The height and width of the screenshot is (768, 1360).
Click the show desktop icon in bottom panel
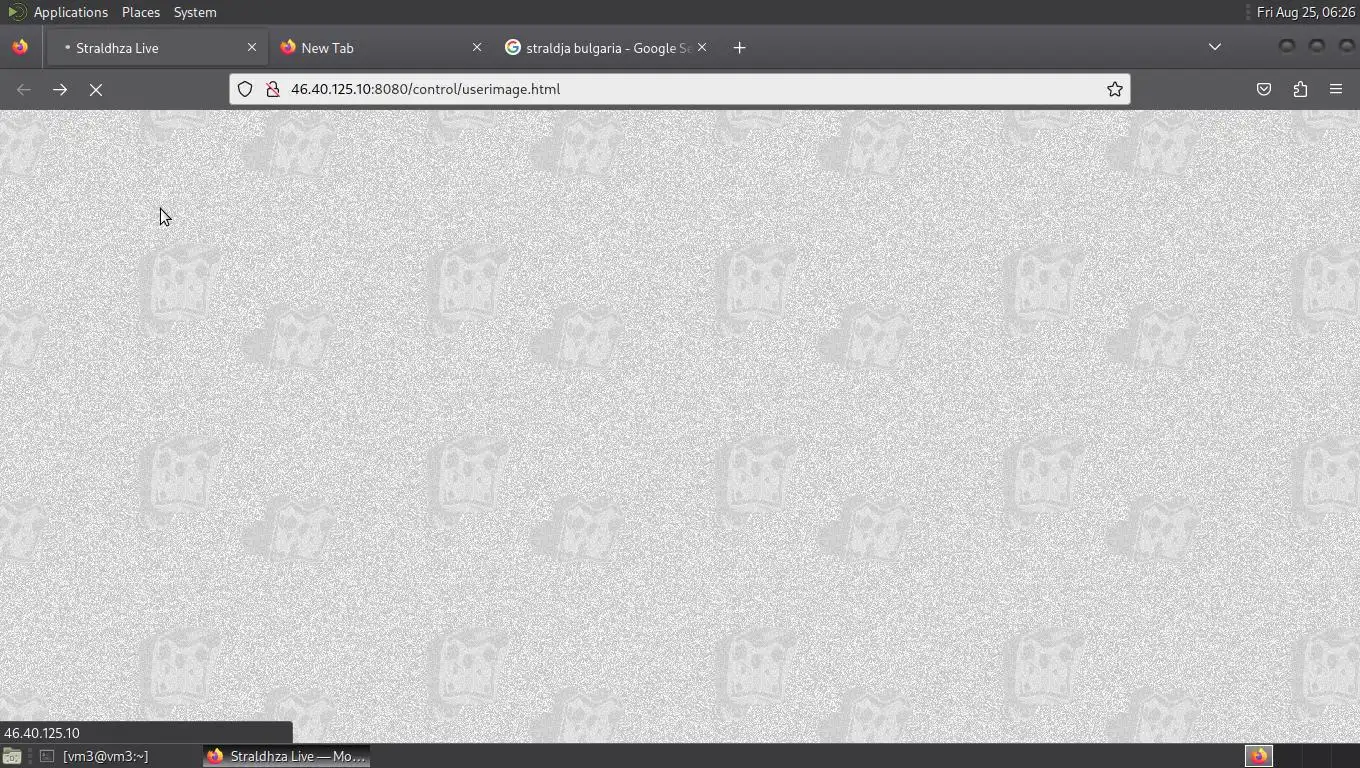[12, 756]
